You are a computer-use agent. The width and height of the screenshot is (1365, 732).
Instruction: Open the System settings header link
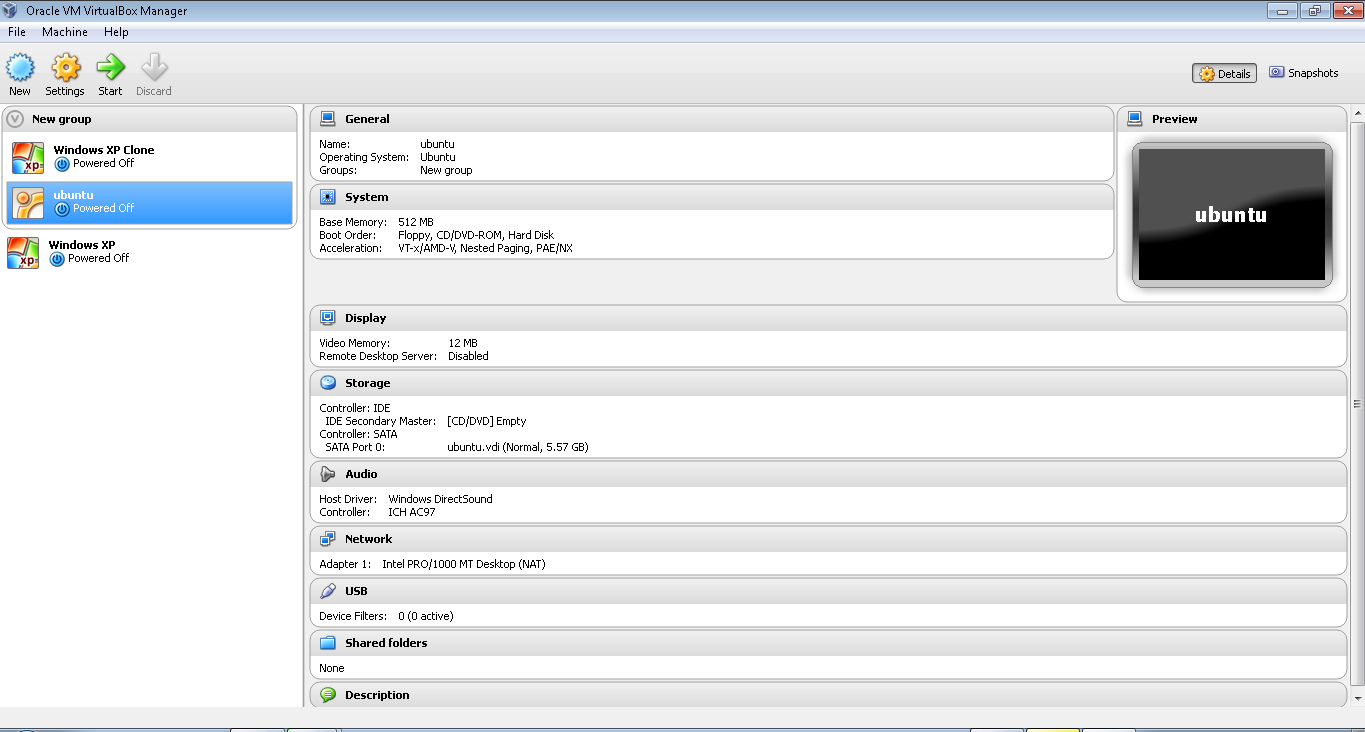point(367,197)
